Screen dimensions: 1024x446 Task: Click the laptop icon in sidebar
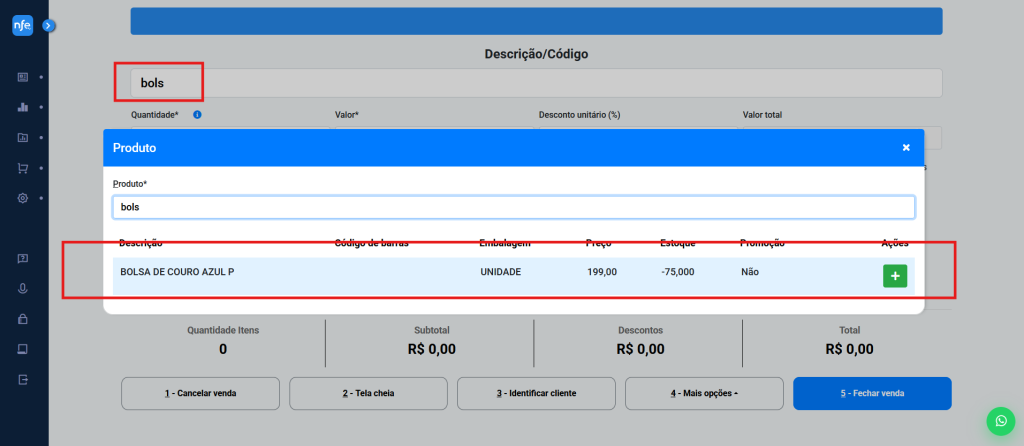[23, 349]
